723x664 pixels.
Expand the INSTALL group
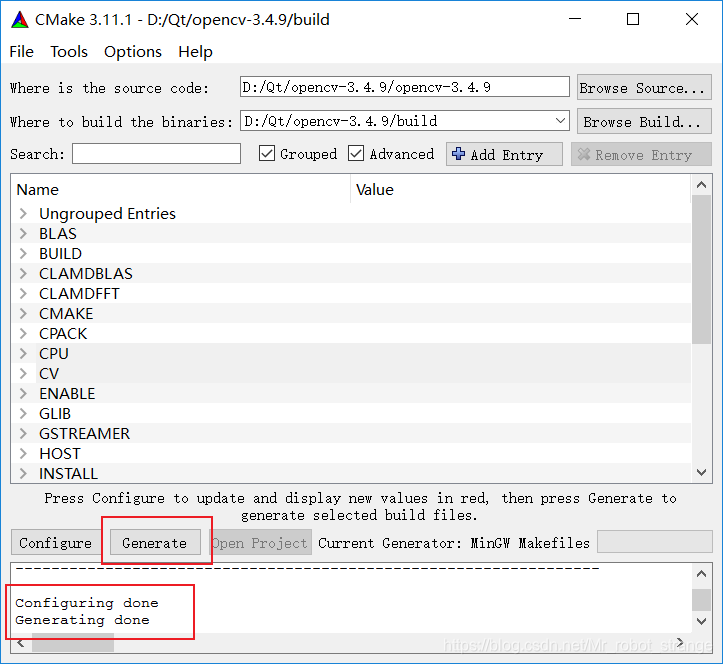[23, 474]
